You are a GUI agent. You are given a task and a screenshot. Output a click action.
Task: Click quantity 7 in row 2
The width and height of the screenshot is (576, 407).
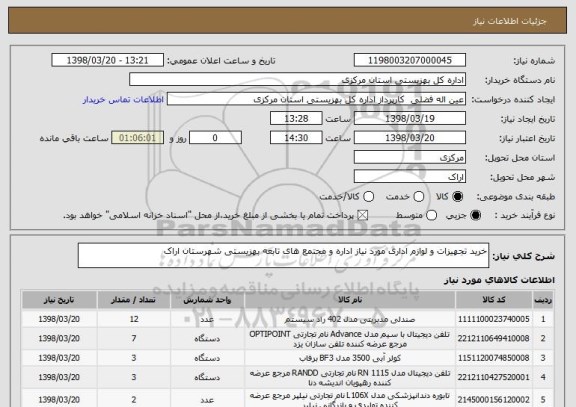coord(134,338)
